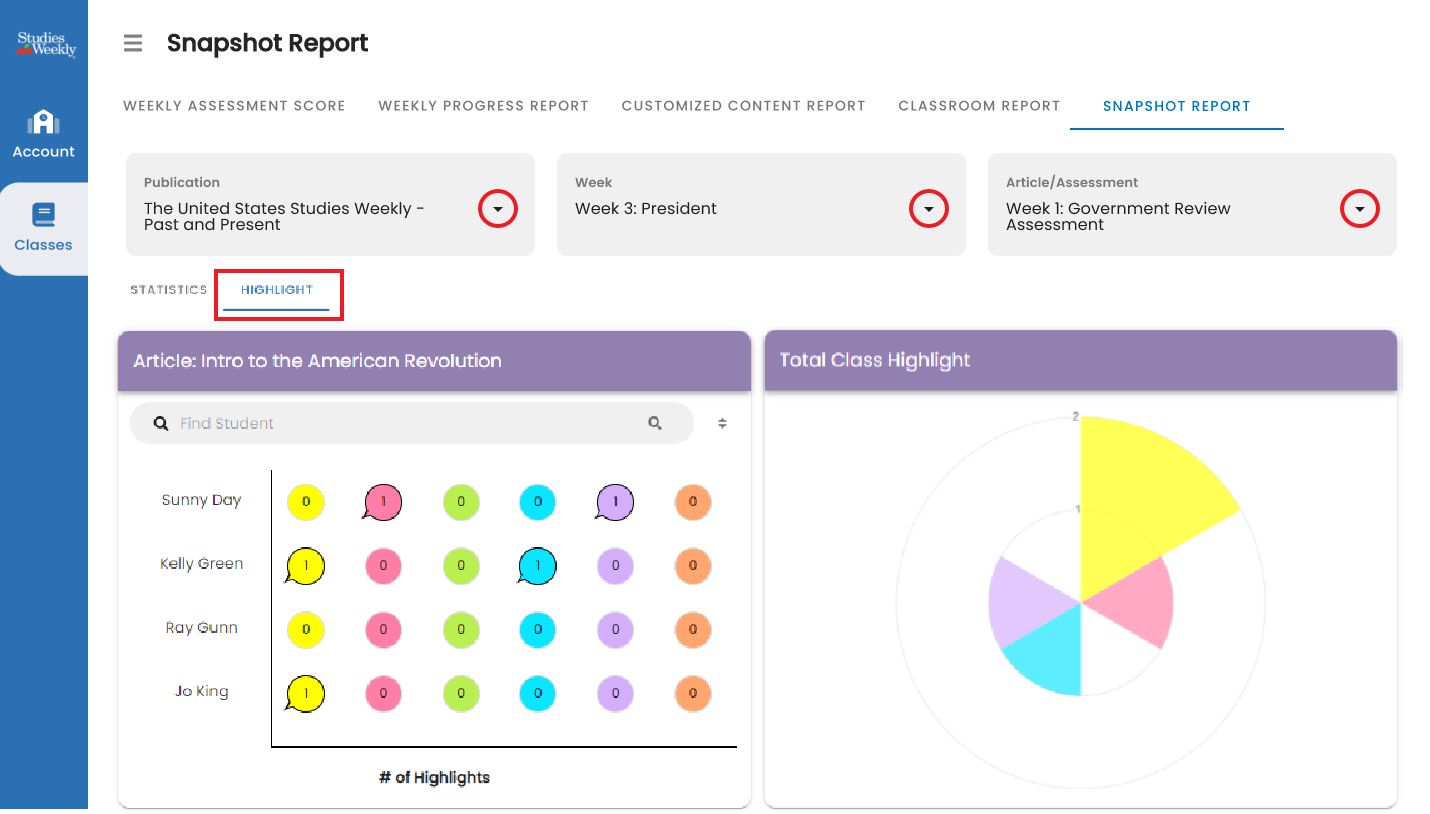The image size is (1430, 814).
Task: Click Sunny Day's cyan highlight circle
Action: 538,501
